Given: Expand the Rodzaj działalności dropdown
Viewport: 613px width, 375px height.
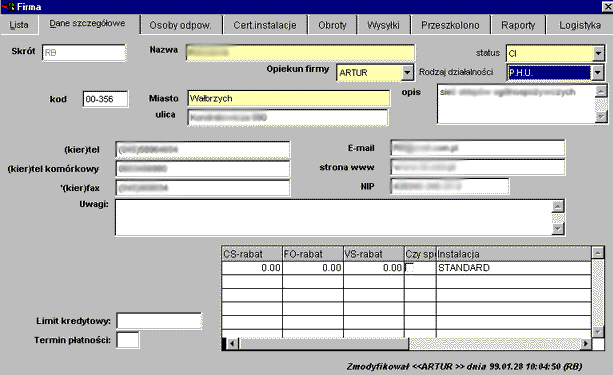Looking at the screenshot, I should [597, 73].
